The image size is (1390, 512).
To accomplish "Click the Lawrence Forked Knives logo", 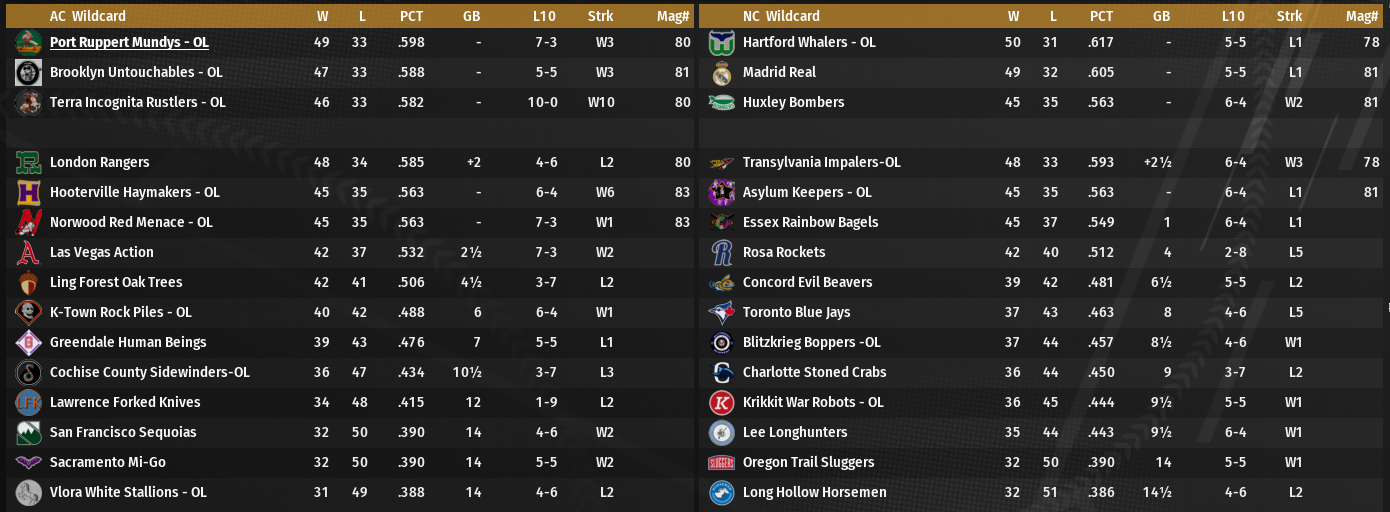I will (x=28, y=402).
